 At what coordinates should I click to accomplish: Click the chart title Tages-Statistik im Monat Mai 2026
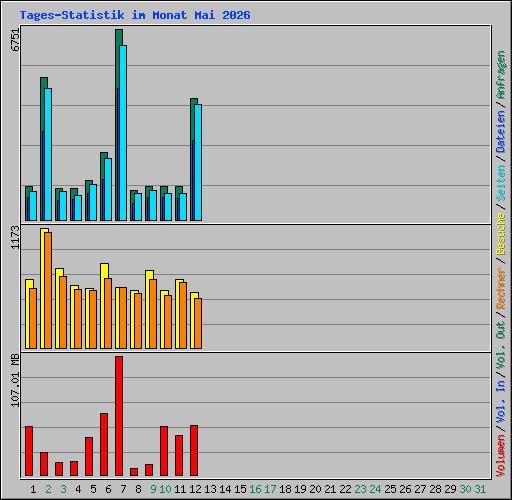tap(135, 15)
